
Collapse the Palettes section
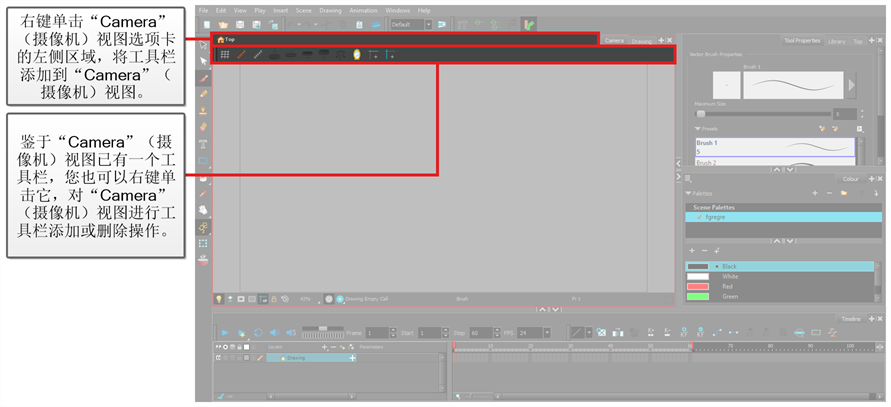point(689,191)
